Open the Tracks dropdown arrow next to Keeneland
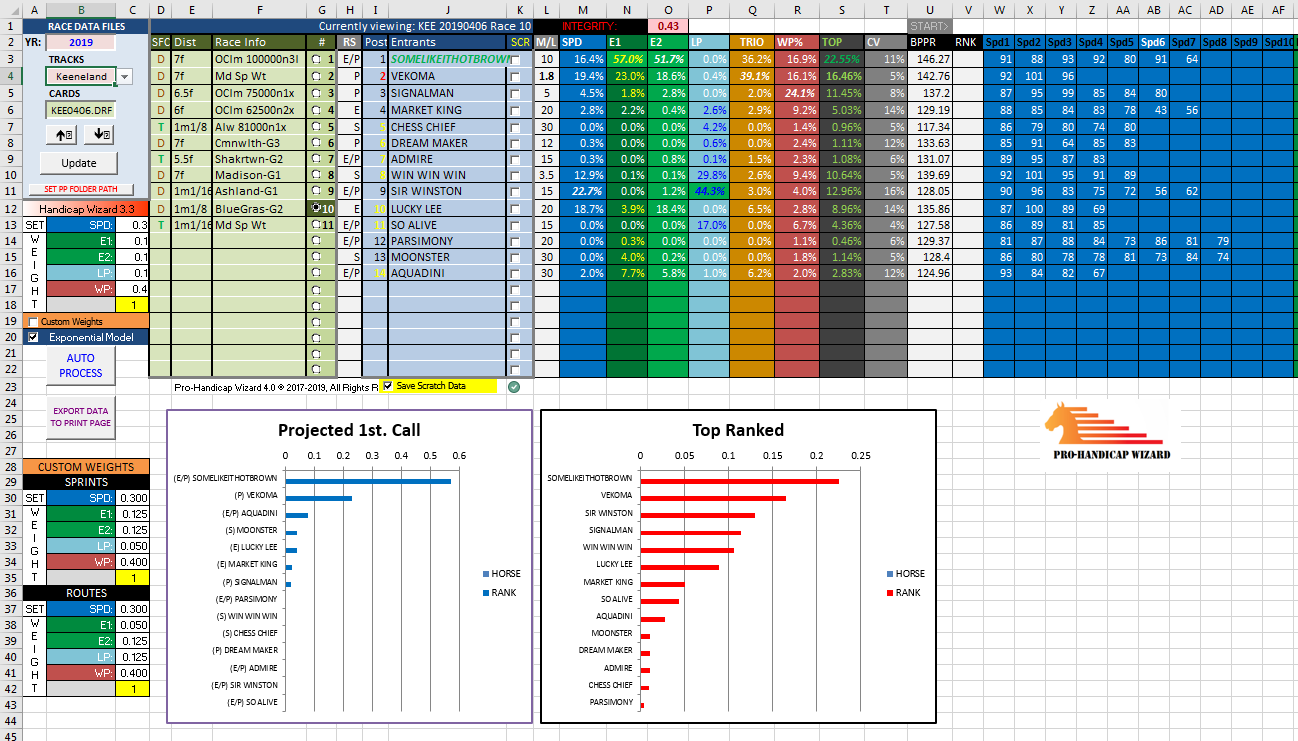 pos(124,77)
